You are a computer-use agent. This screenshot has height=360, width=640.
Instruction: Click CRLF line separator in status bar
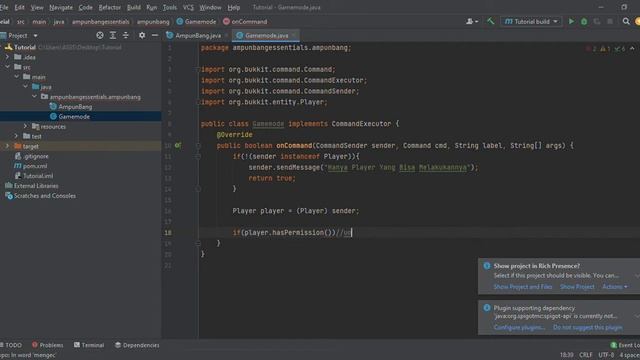click(x=586, y=355)
